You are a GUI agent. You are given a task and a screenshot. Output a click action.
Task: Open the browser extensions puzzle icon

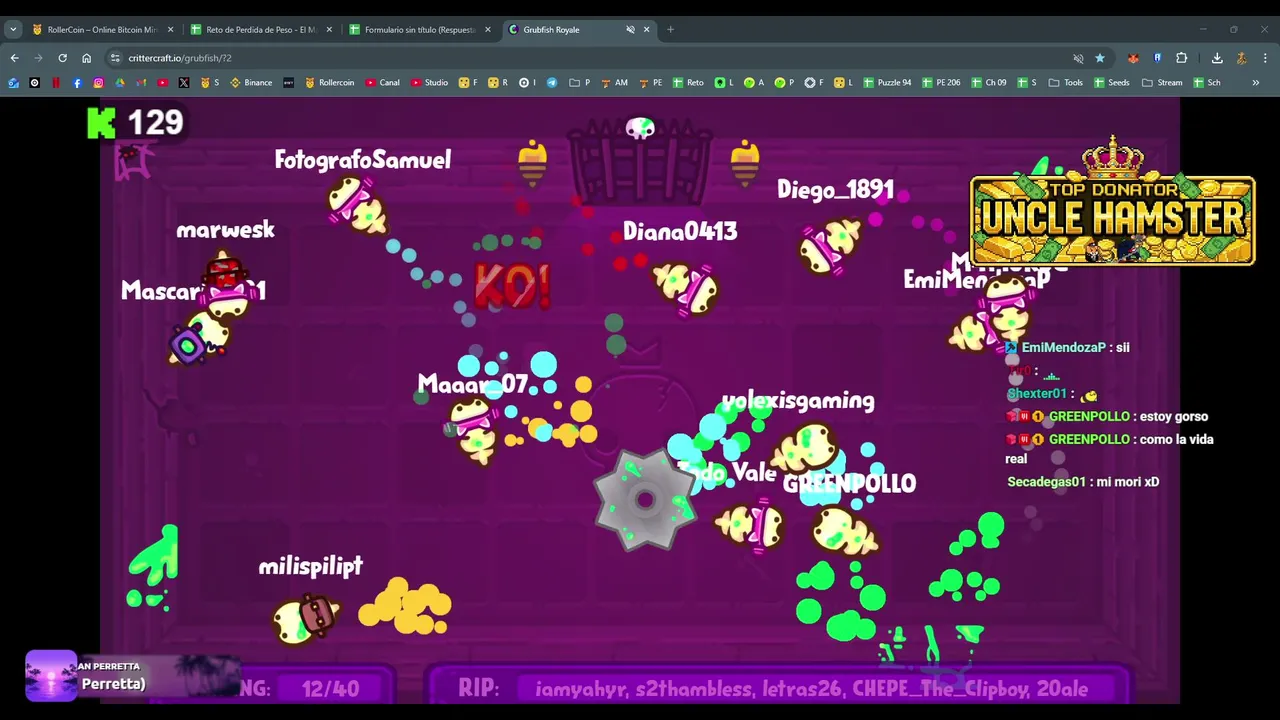tap(1181, 58)
